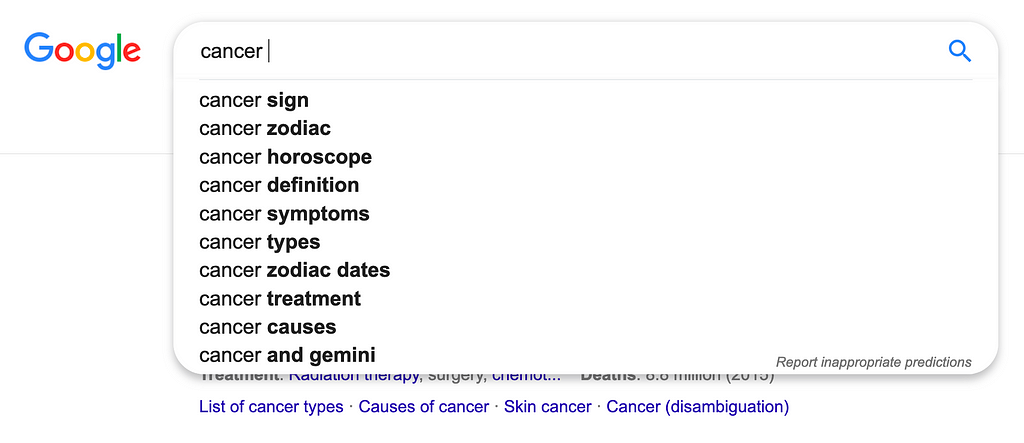Click "Report inappropriate predictions"
Viewport: 1024px width, 443px height.
coord(873,362)
